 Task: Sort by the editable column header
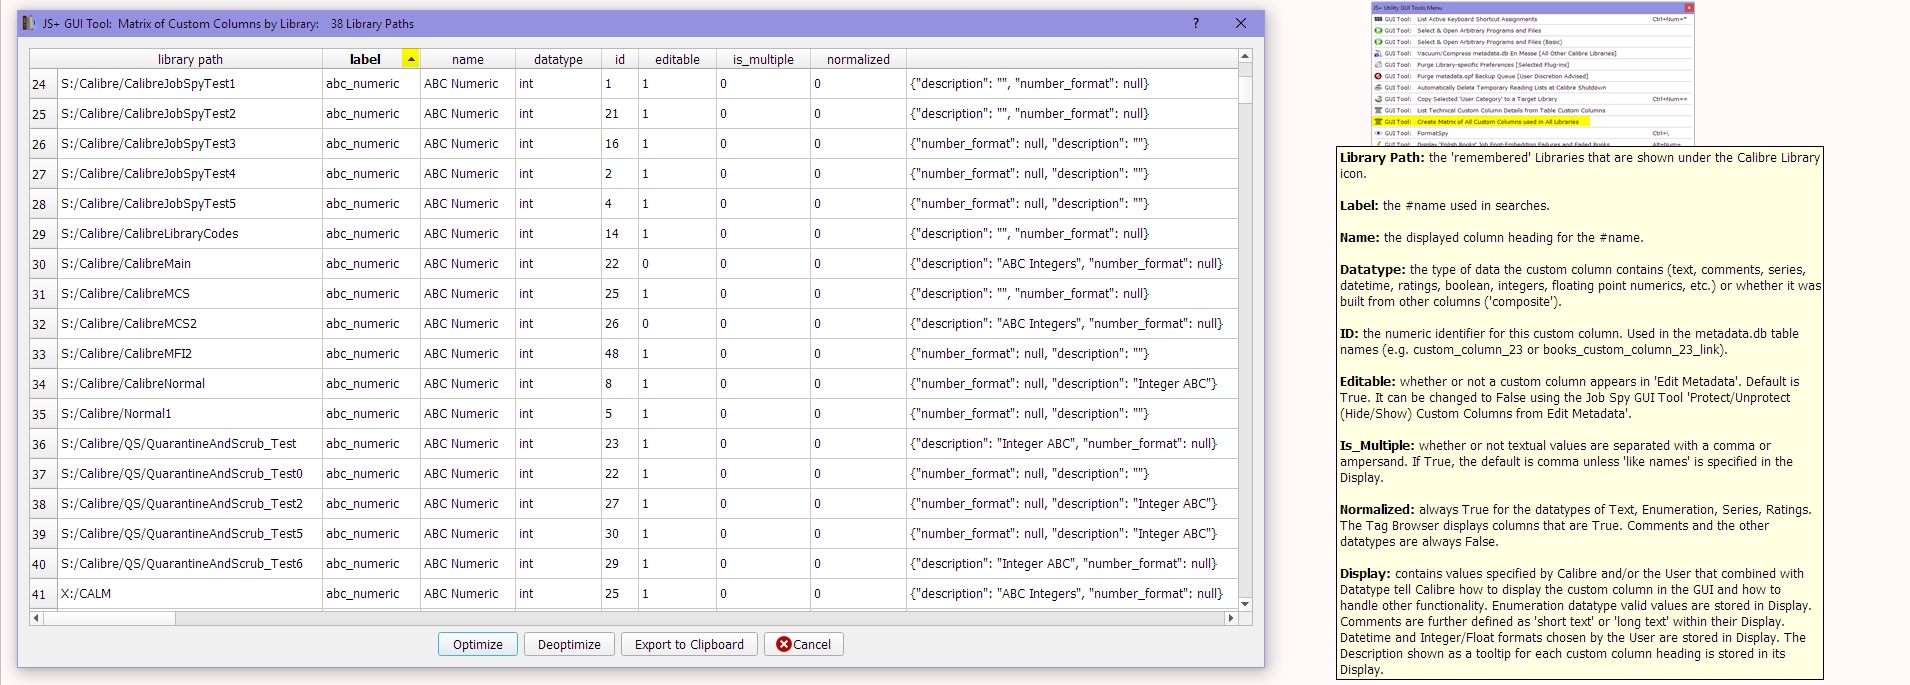[677, 59]
